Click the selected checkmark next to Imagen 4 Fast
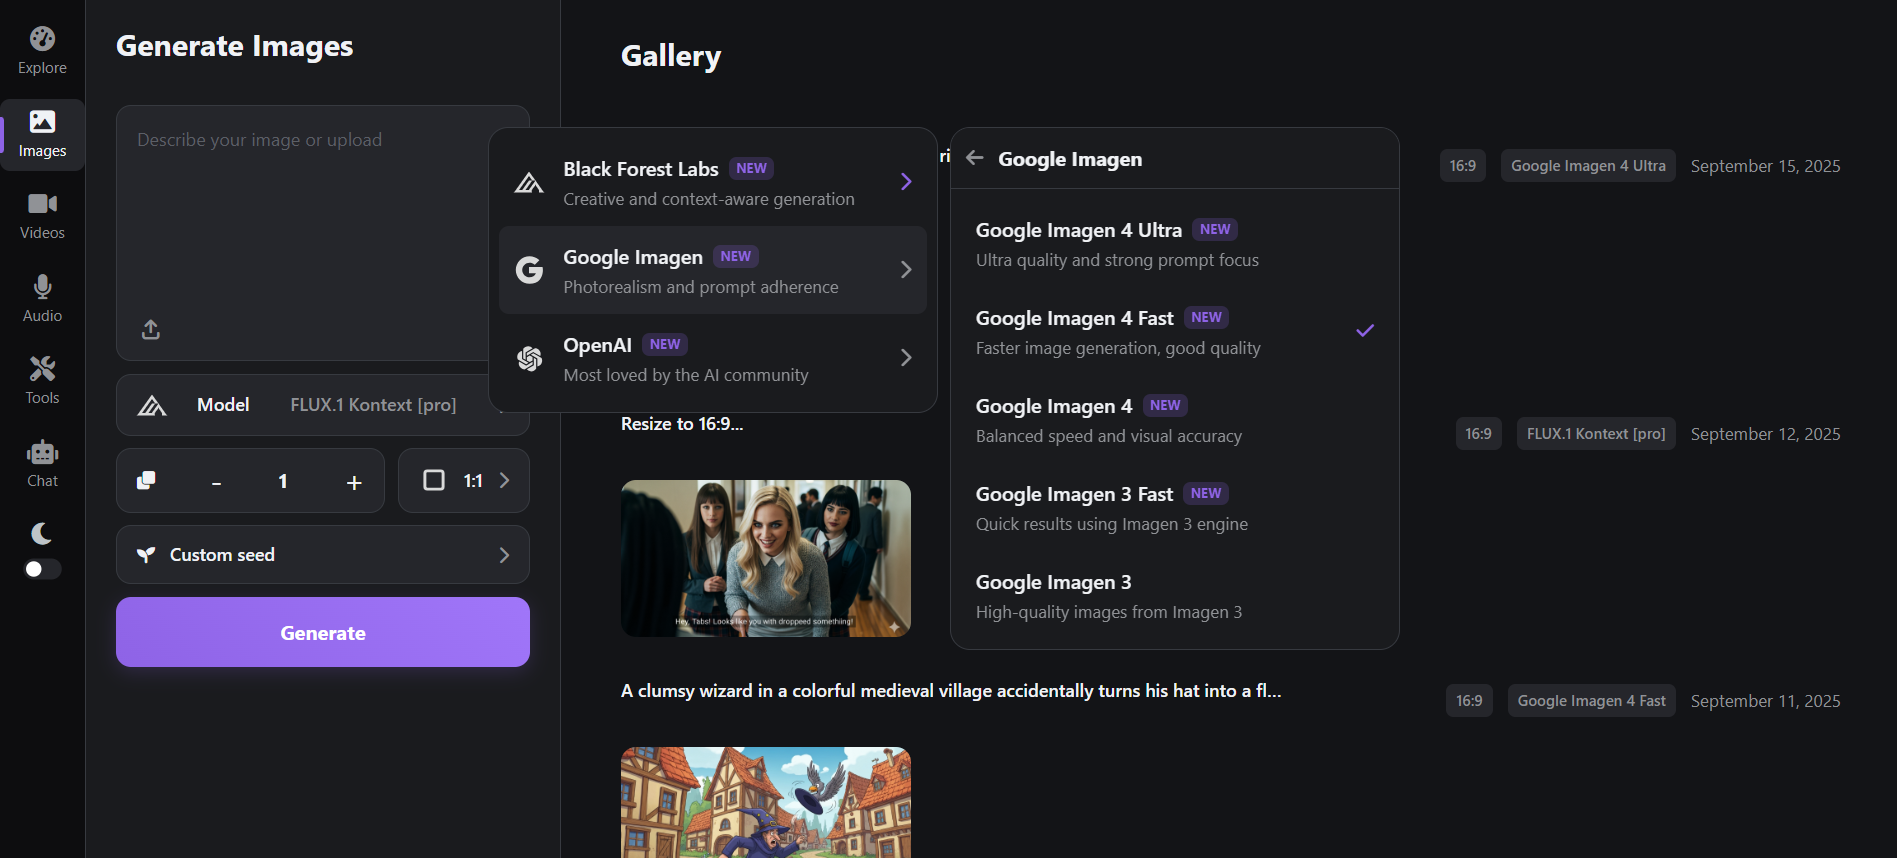Viewport: 1897px width, 858px height. point(1365,330)
